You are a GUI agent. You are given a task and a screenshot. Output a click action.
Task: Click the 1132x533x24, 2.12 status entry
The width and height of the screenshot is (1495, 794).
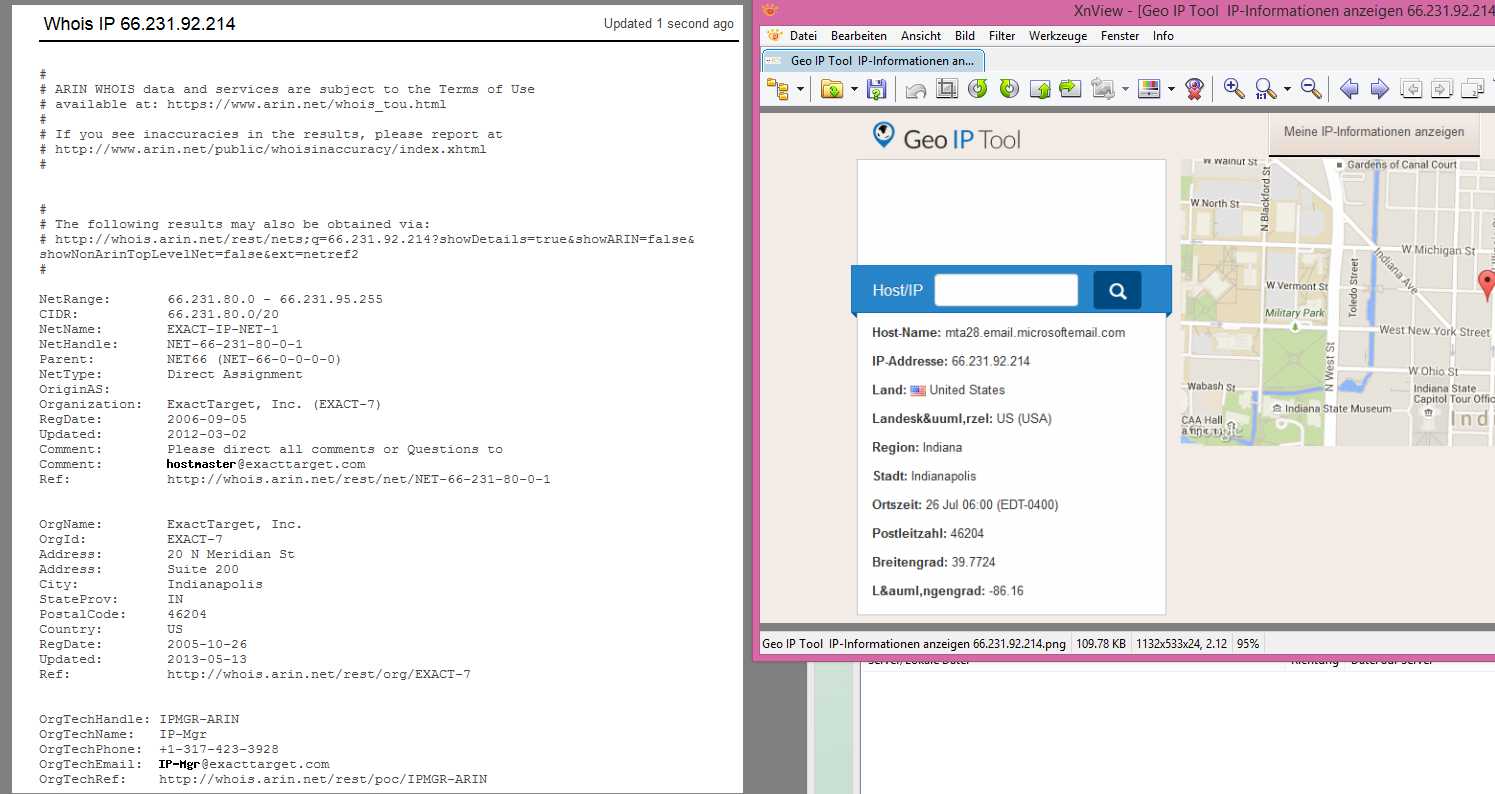[x=1182, y=644]
